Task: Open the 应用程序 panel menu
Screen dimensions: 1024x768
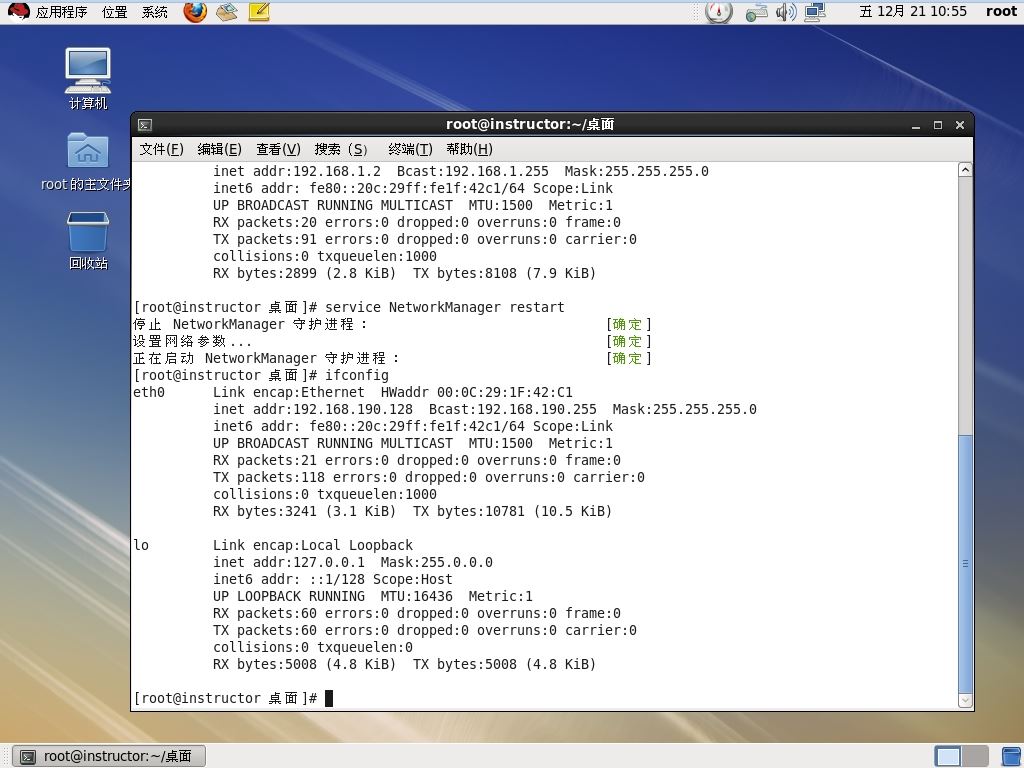Action: coord(61,12)
